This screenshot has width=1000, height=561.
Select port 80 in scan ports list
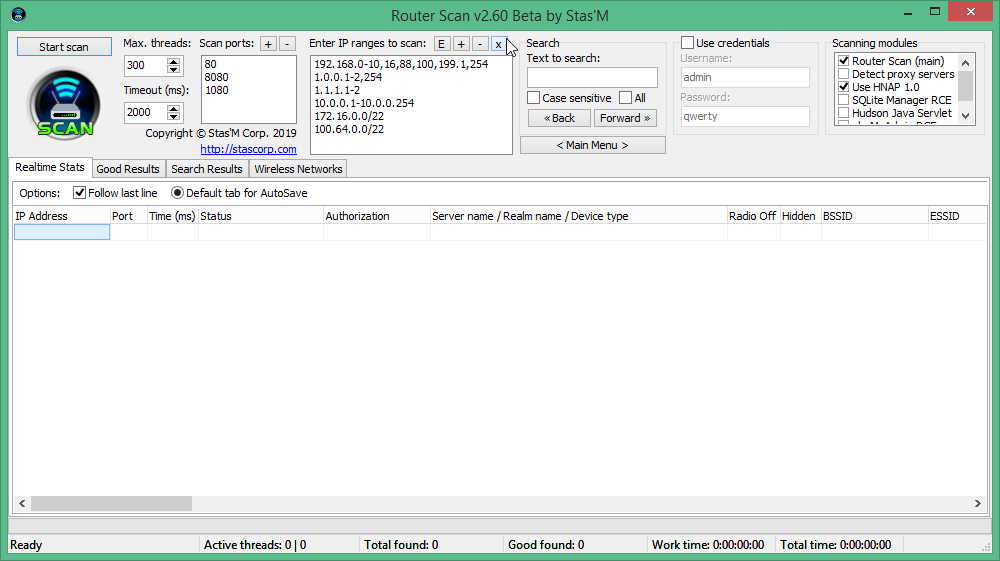point(211,64)
